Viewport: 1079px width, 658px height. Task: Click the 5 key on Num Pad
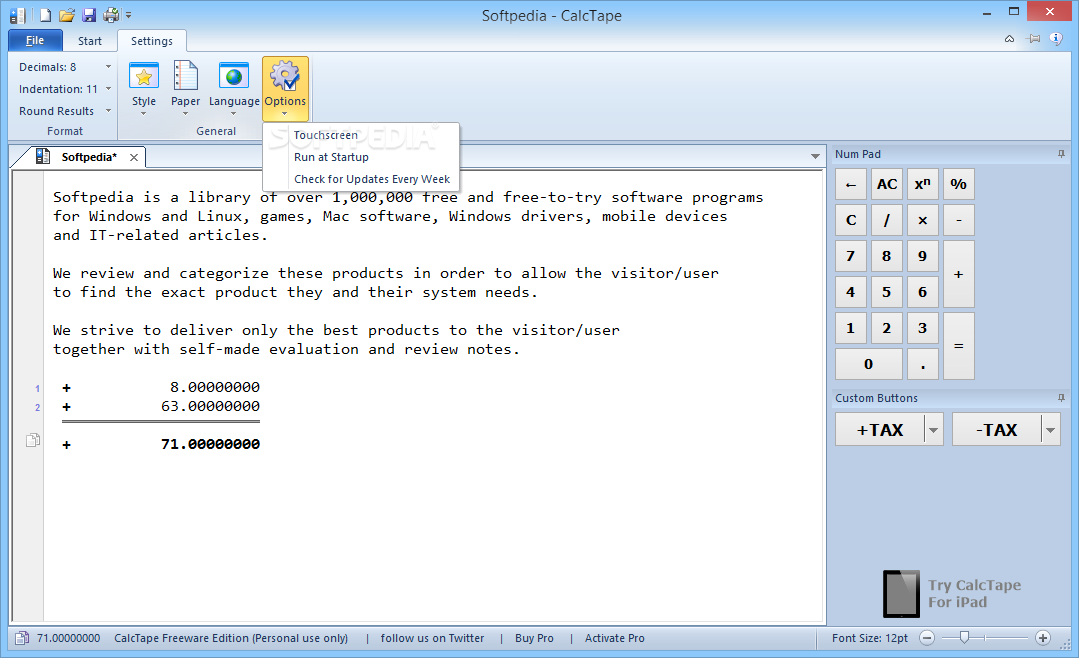pos(887,292)
